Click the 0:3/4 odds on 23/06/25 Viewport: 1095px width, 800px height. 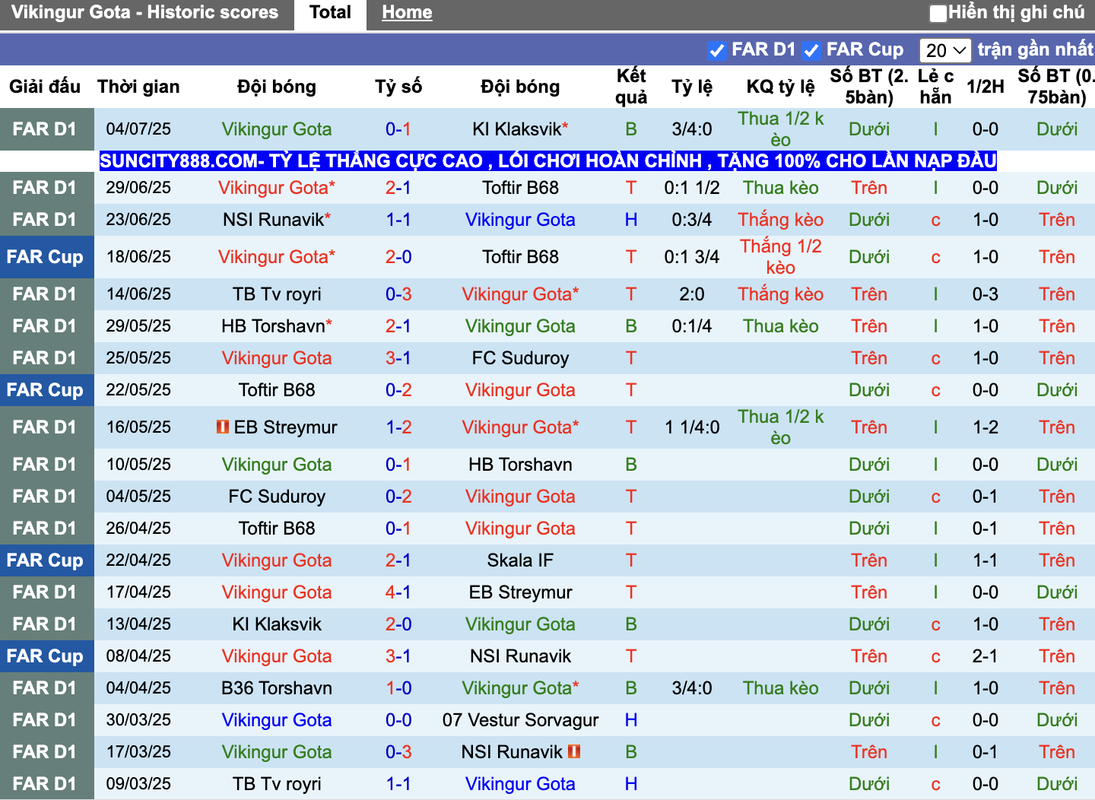pos(692,220)
